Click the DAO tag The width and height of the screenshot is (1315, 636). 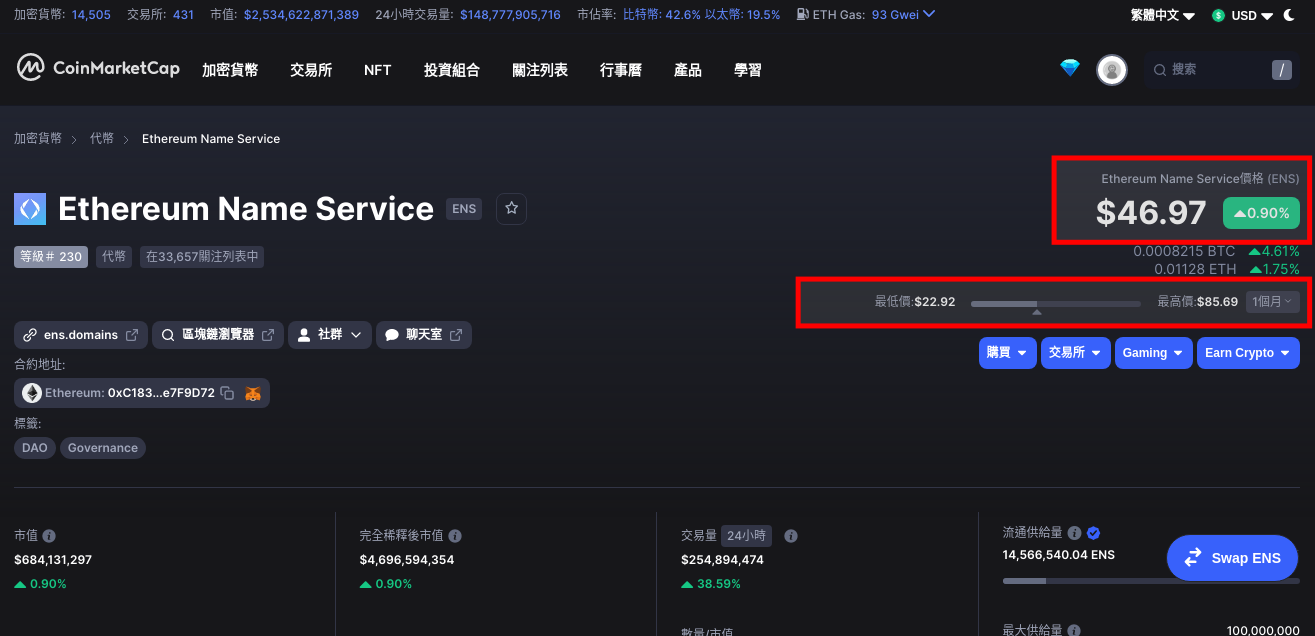35,448
